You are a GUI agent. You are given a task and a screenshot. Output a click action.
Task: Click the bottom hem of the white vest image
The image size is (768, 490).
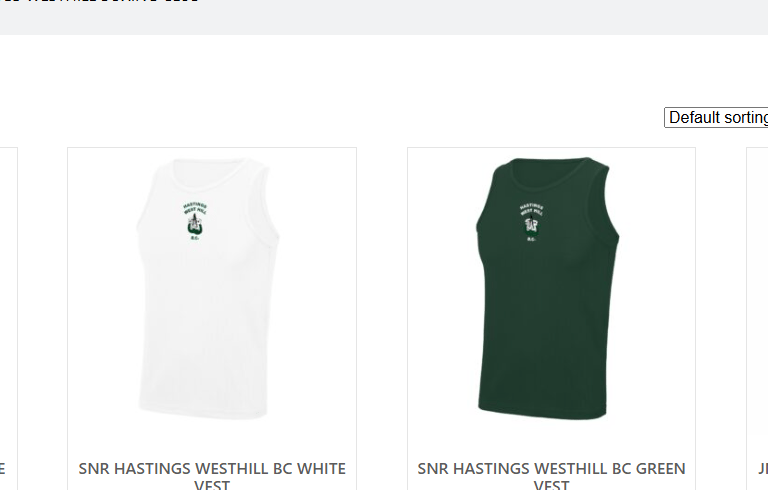(203, 411)
